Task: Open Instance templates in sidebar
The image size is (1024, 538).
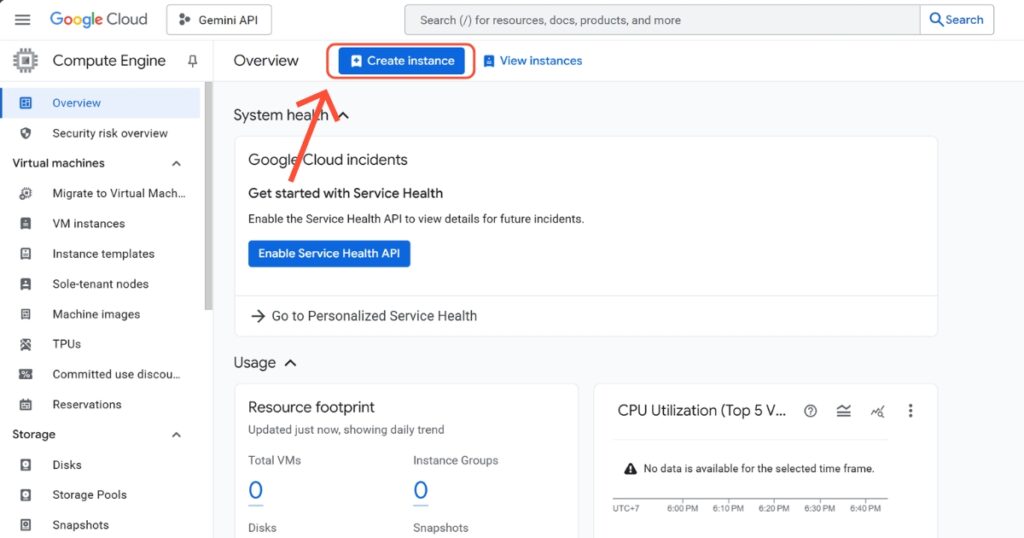Action: tap(103, 254)
